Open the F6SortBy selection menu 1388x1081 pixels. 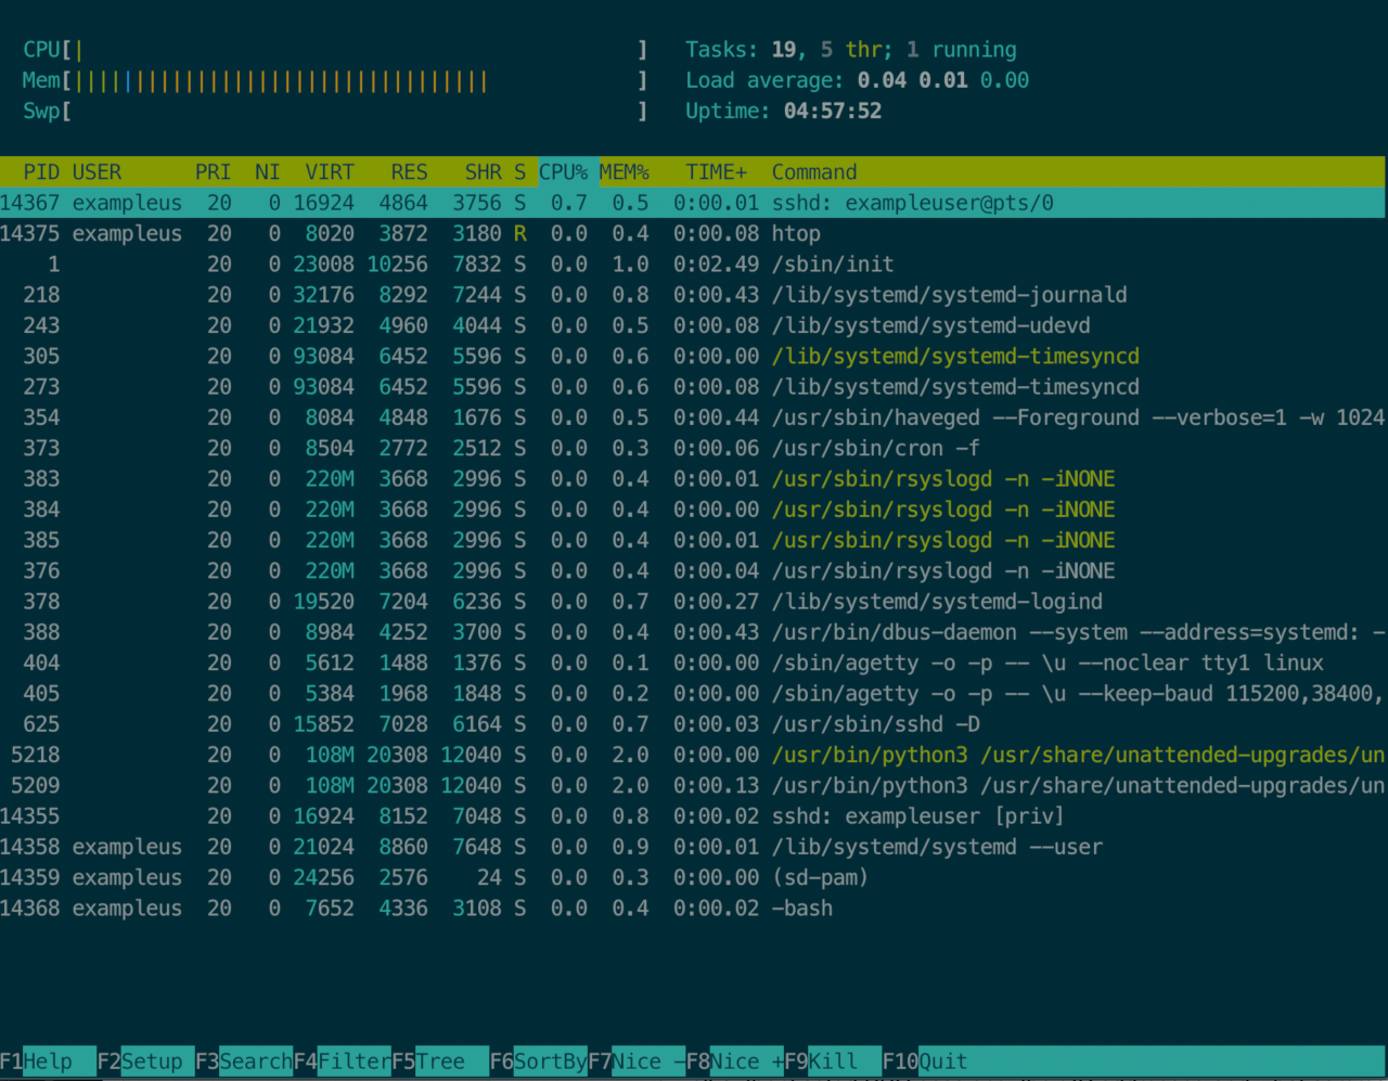point(540,1061)
